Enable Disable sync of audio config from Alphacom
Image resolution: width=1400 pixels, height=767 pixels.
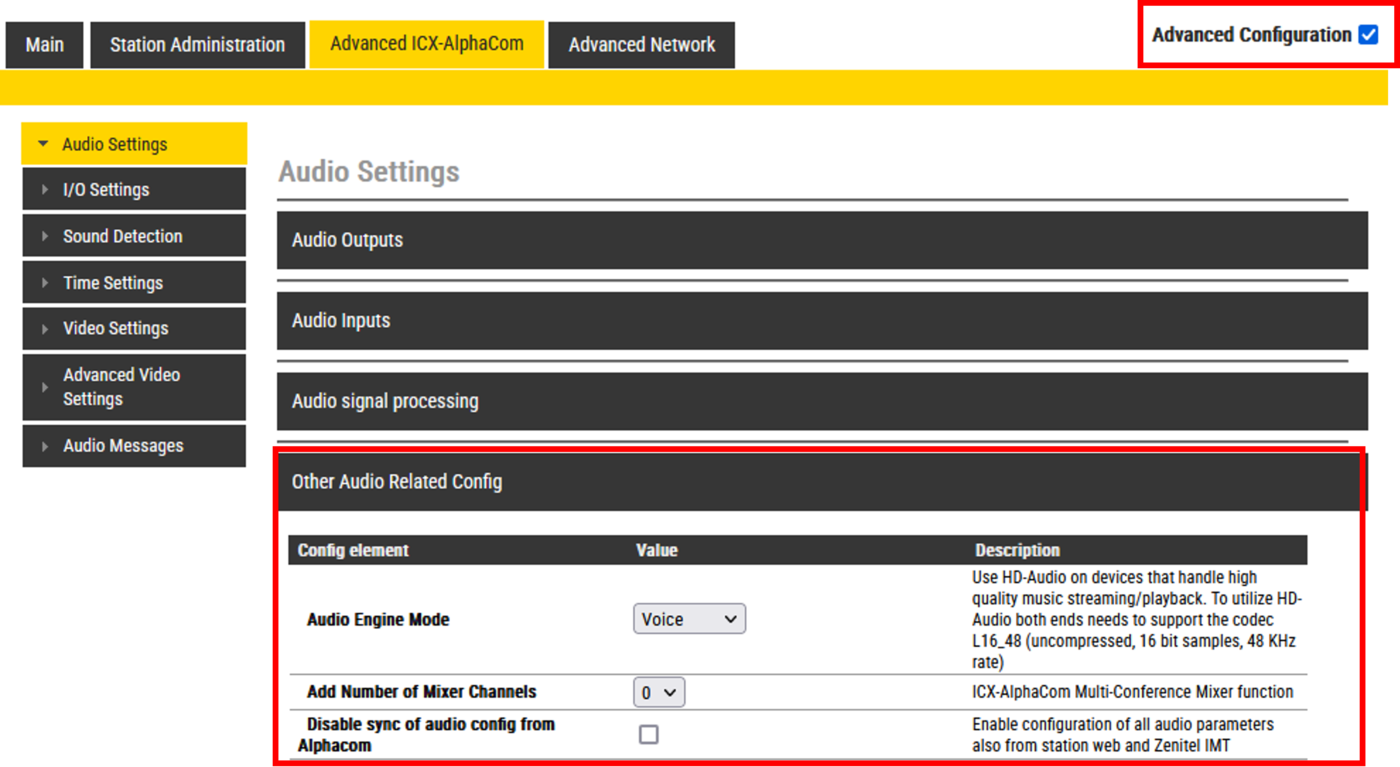click(648, 733)
